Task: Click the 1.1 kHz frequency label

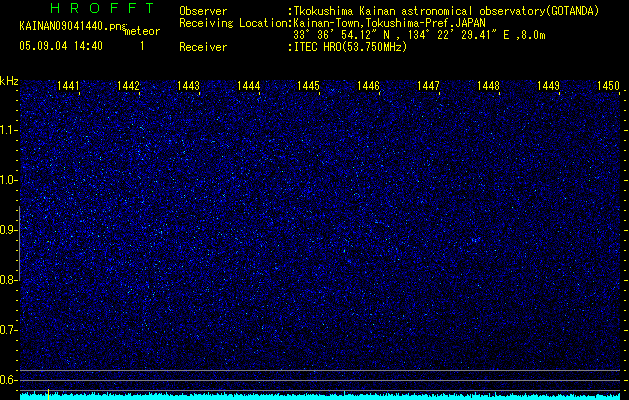Action: click(8, 130)
